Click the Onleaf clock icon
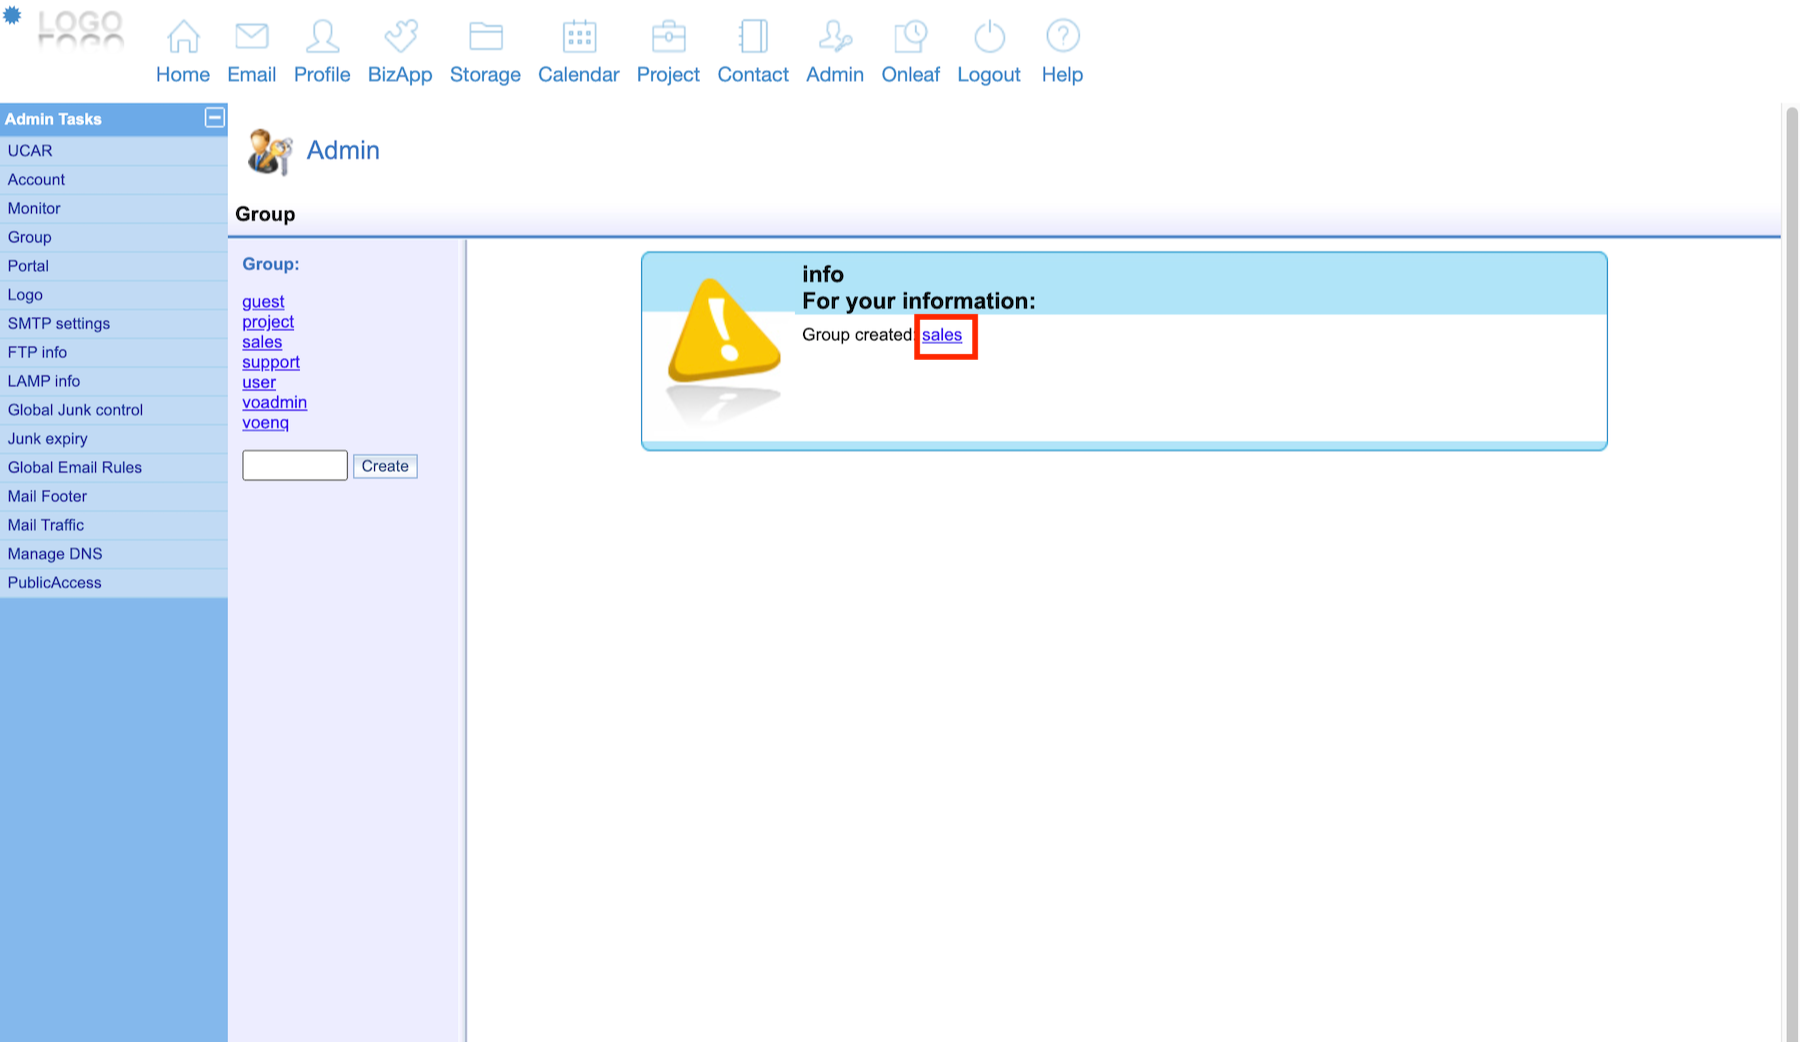Viewport: 1800px width, 1042px height. [x=910, y=37]
